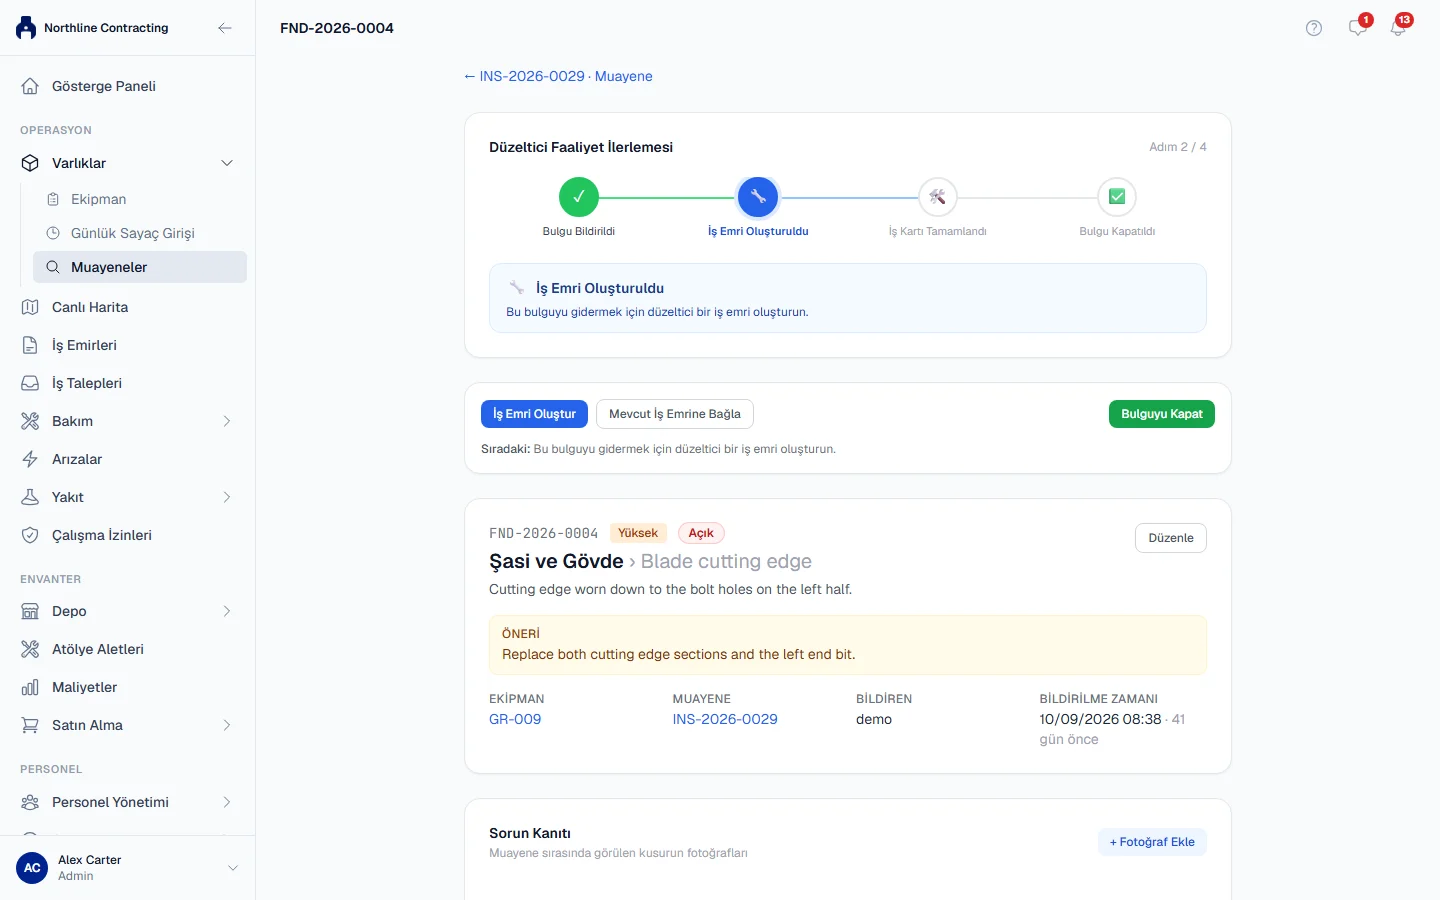Click the İş Emirleri document icon
The image size is (1440, 900).
pos(30,345)
